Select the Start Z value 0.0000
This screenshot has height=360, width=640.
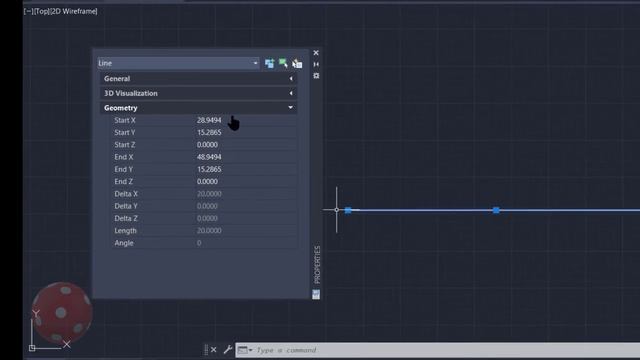(207, 144)
